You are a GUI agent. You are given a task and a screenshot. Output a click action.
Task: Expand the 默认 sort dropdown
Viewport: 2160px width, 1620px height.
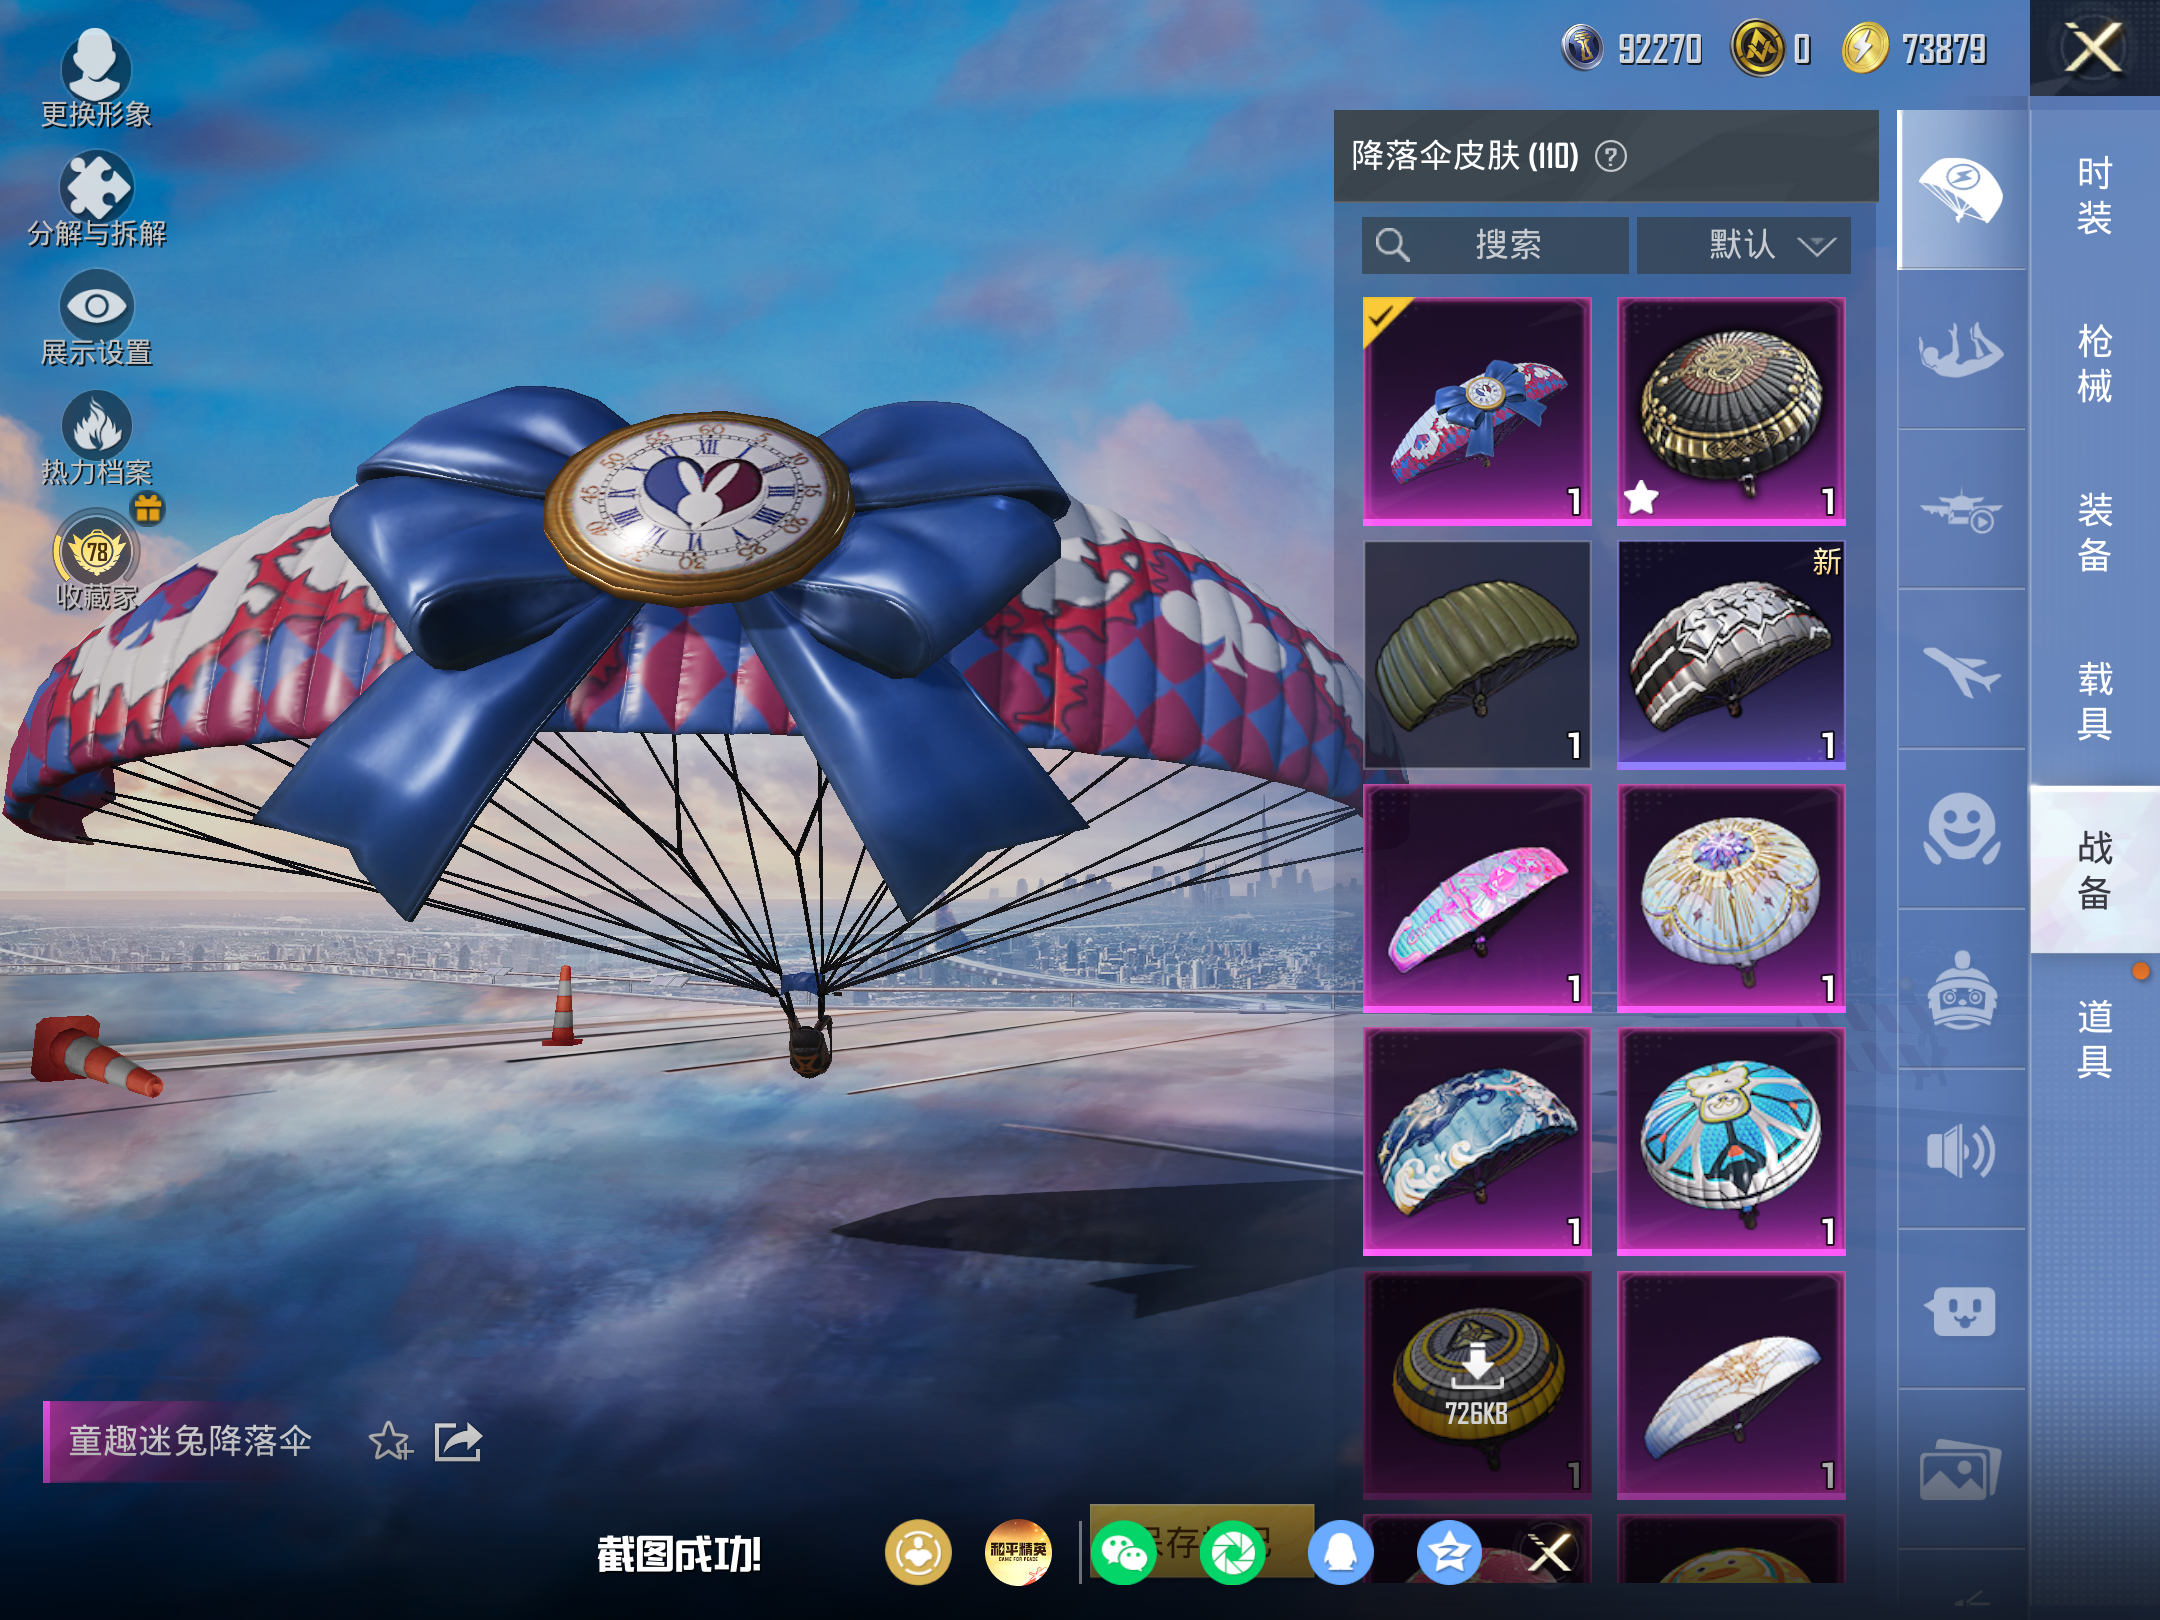(x=1743, y=245)
